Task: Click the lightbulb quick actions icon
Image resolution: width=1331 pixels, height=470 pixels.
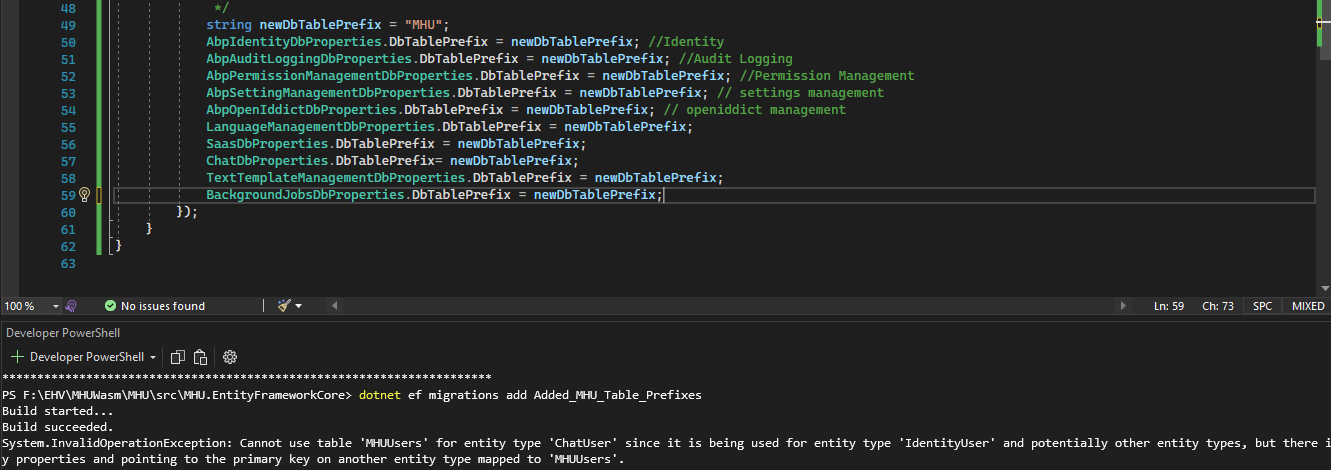Action: pos(85,195)
